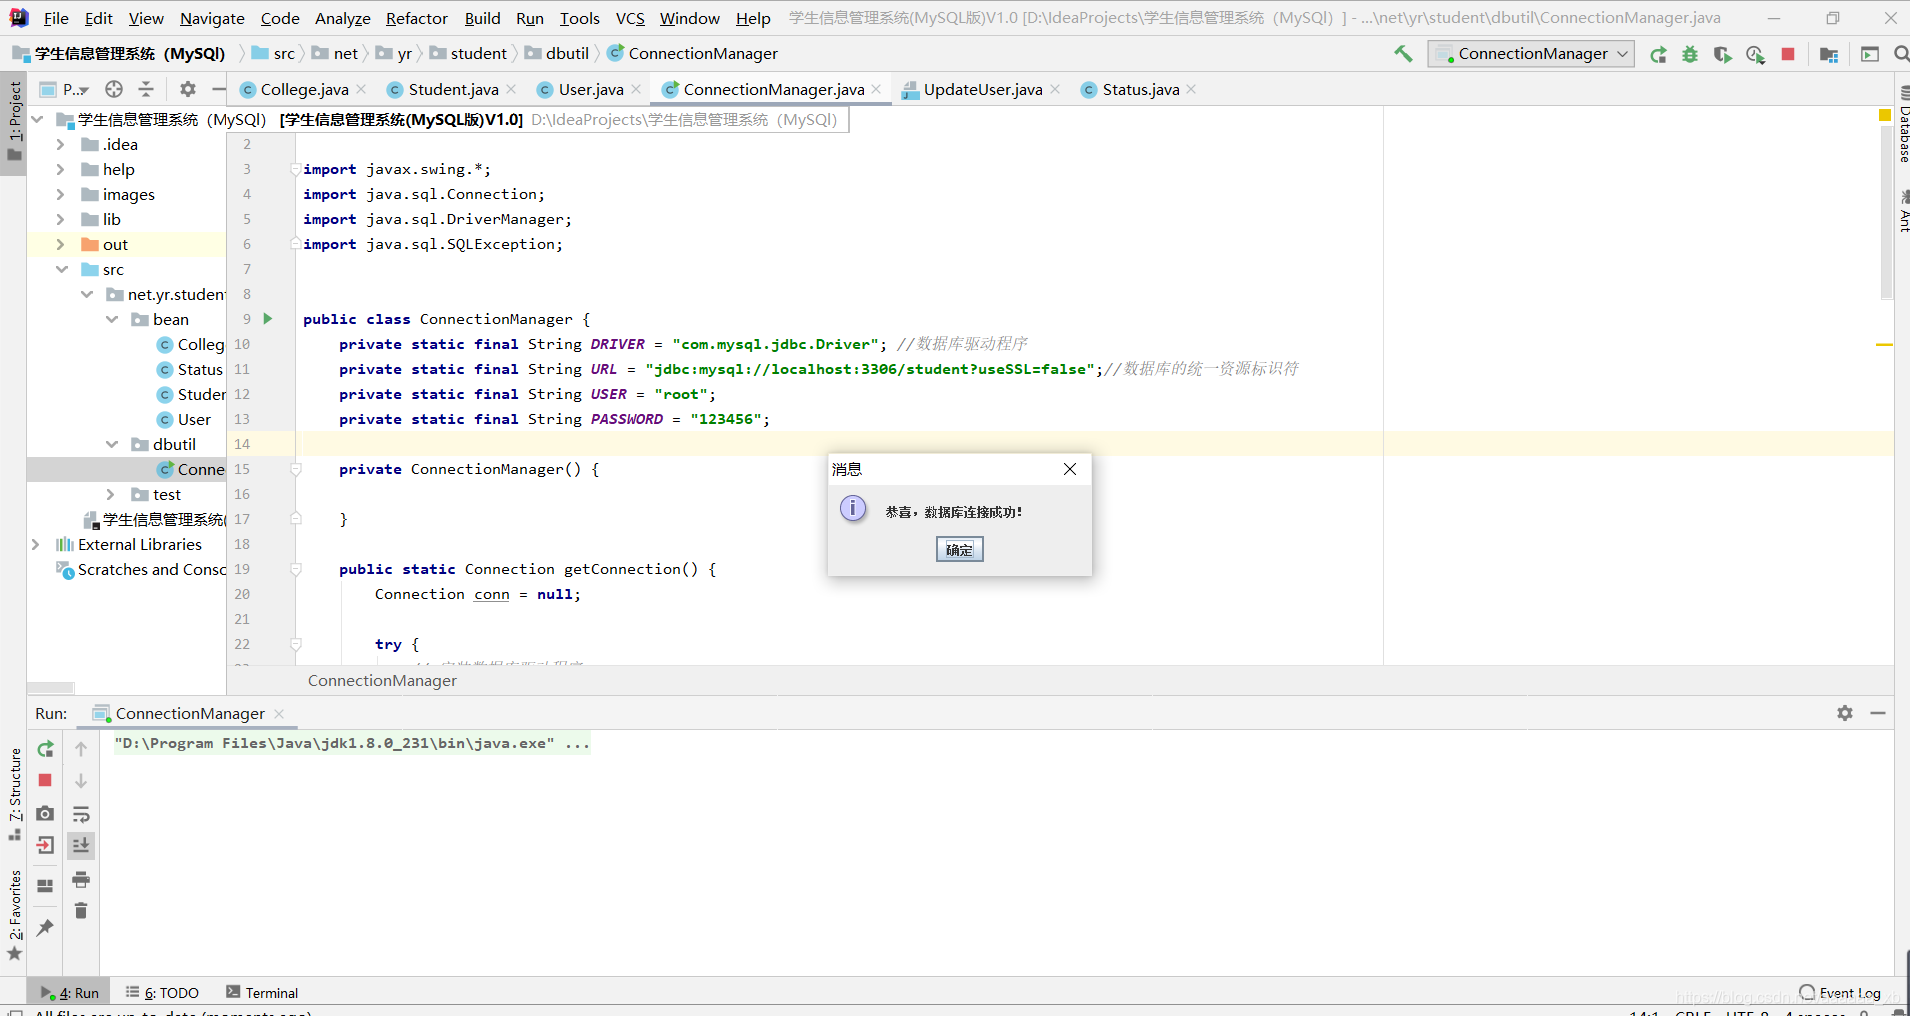The image size is (1910, 1016).
Task: Click Run with Coverage icon in toolbar
Action: pyautogui.click(x=1722, y=55)
